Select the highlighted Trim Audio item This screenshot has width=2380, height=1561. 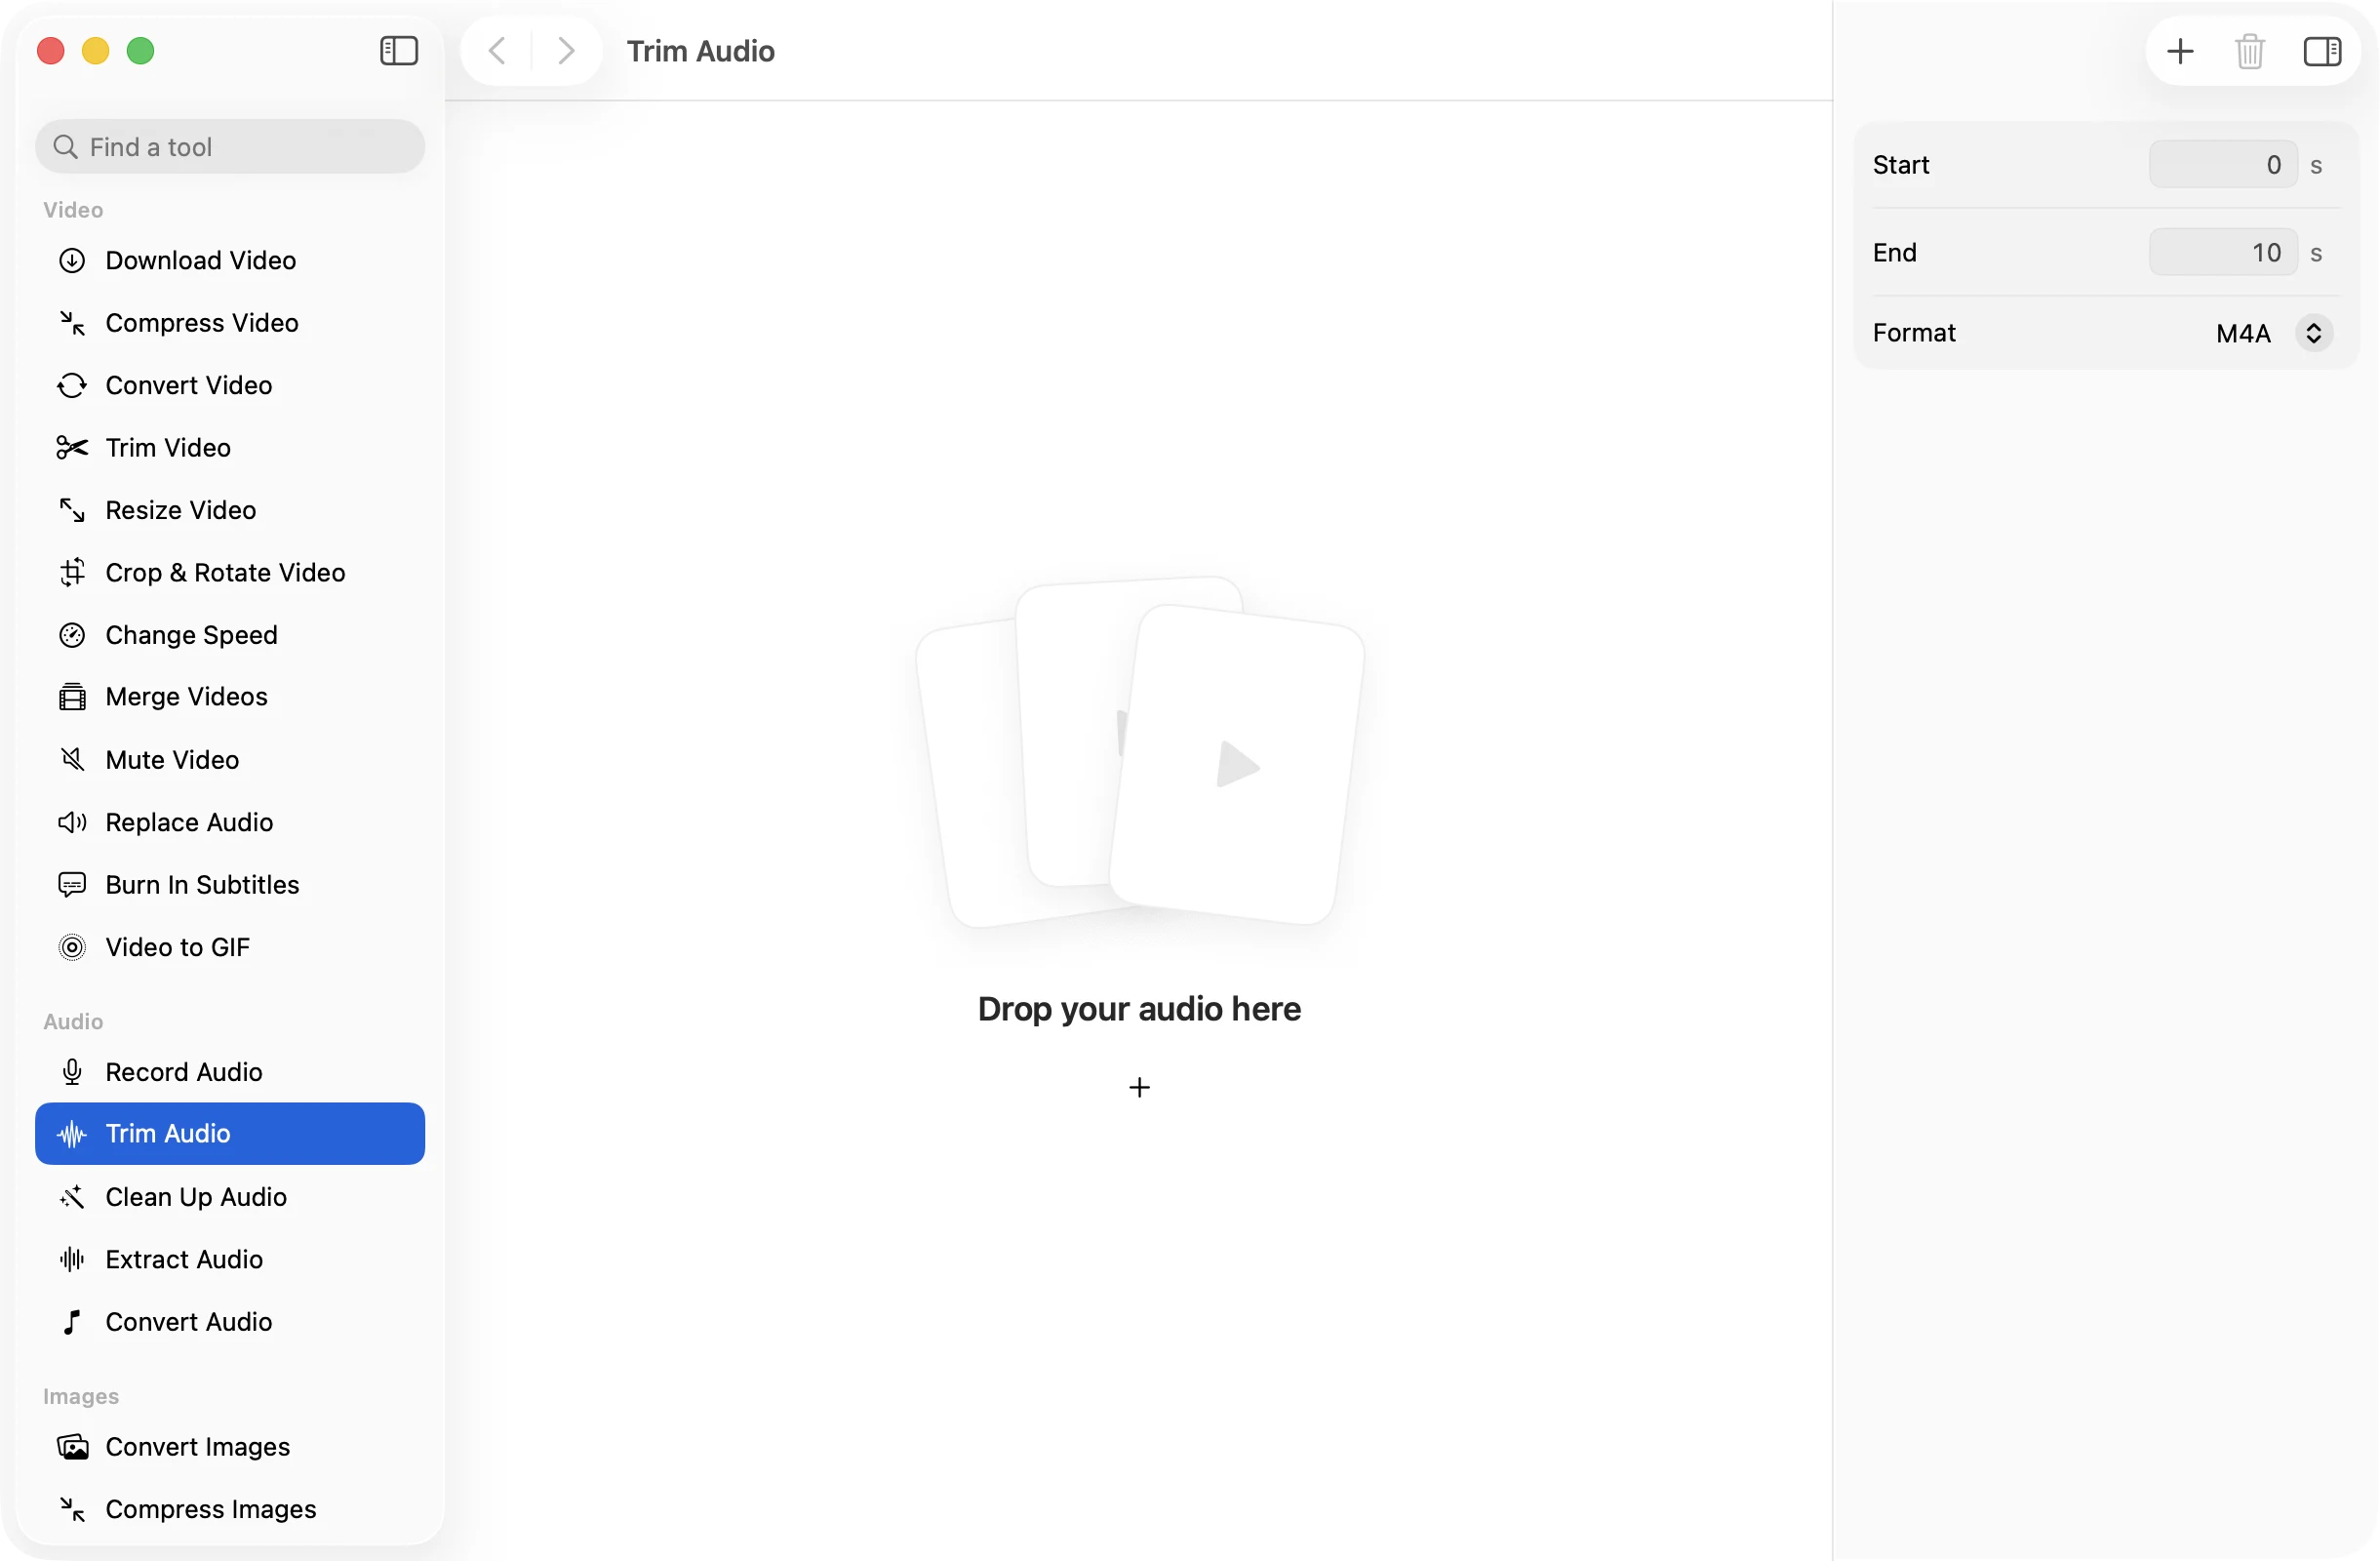[x=230, y=1134]
